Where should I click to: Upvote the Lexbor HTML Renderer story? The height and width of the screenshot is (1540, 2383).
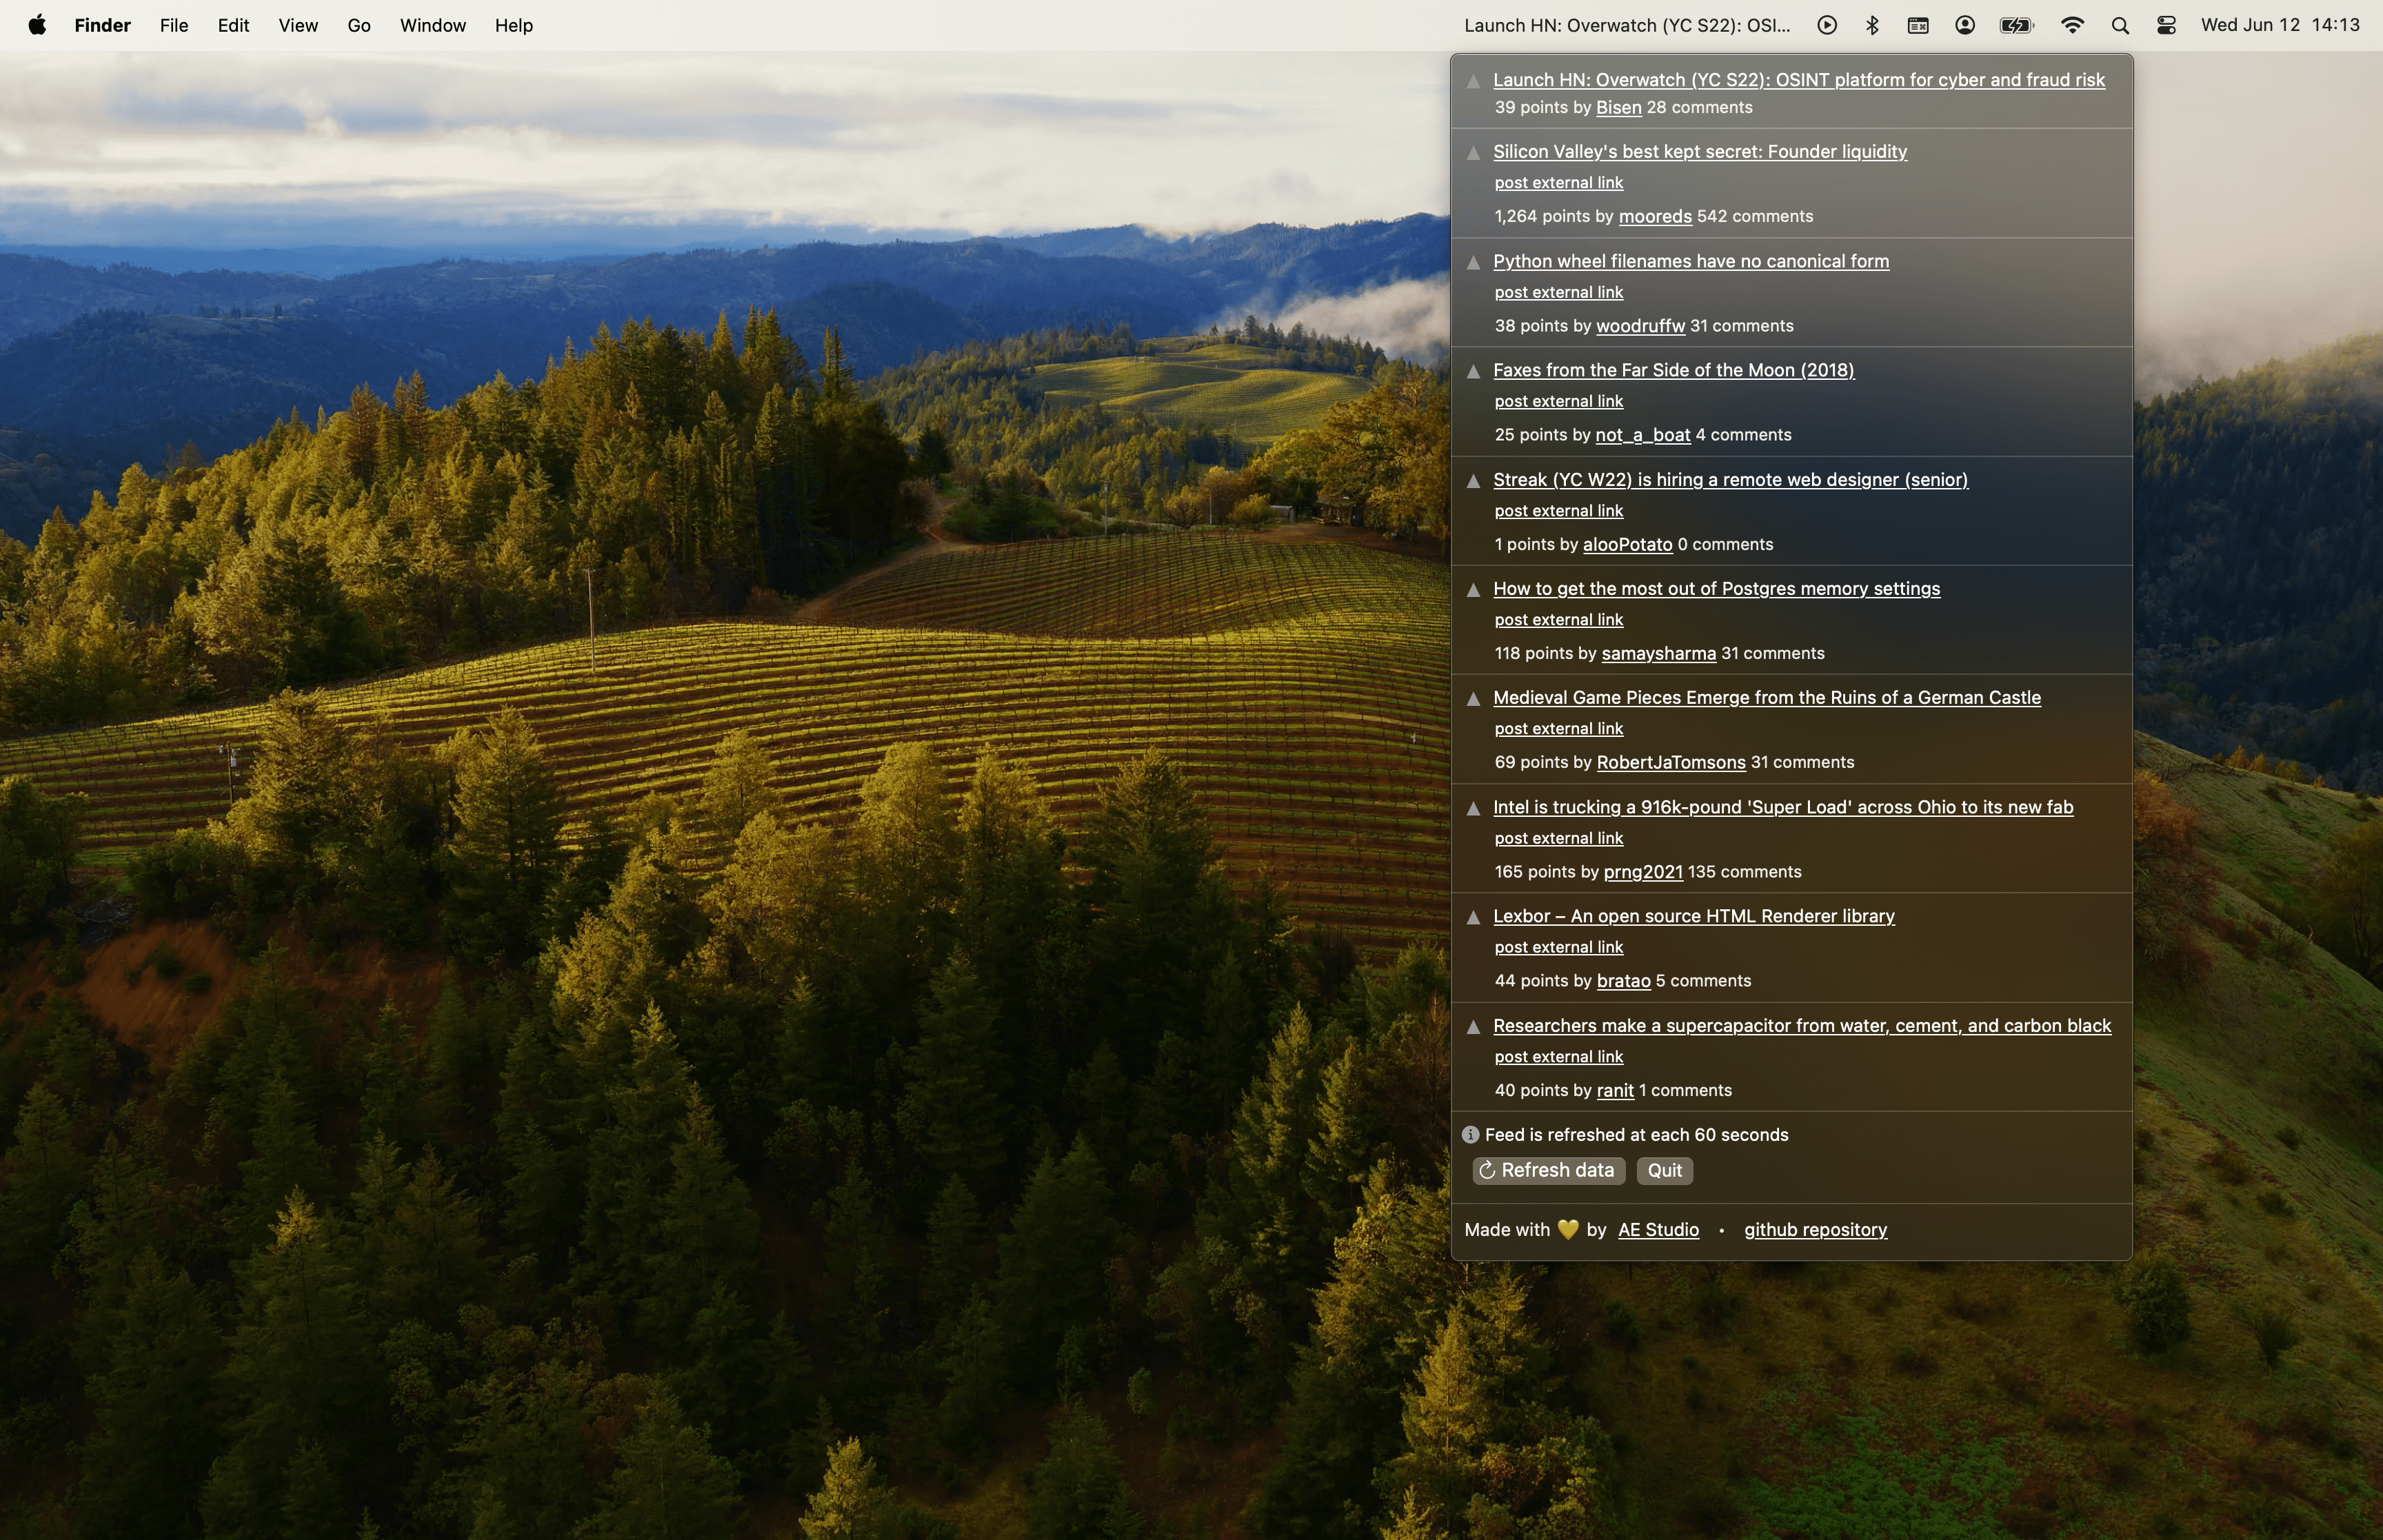(x=1474, y=916)
